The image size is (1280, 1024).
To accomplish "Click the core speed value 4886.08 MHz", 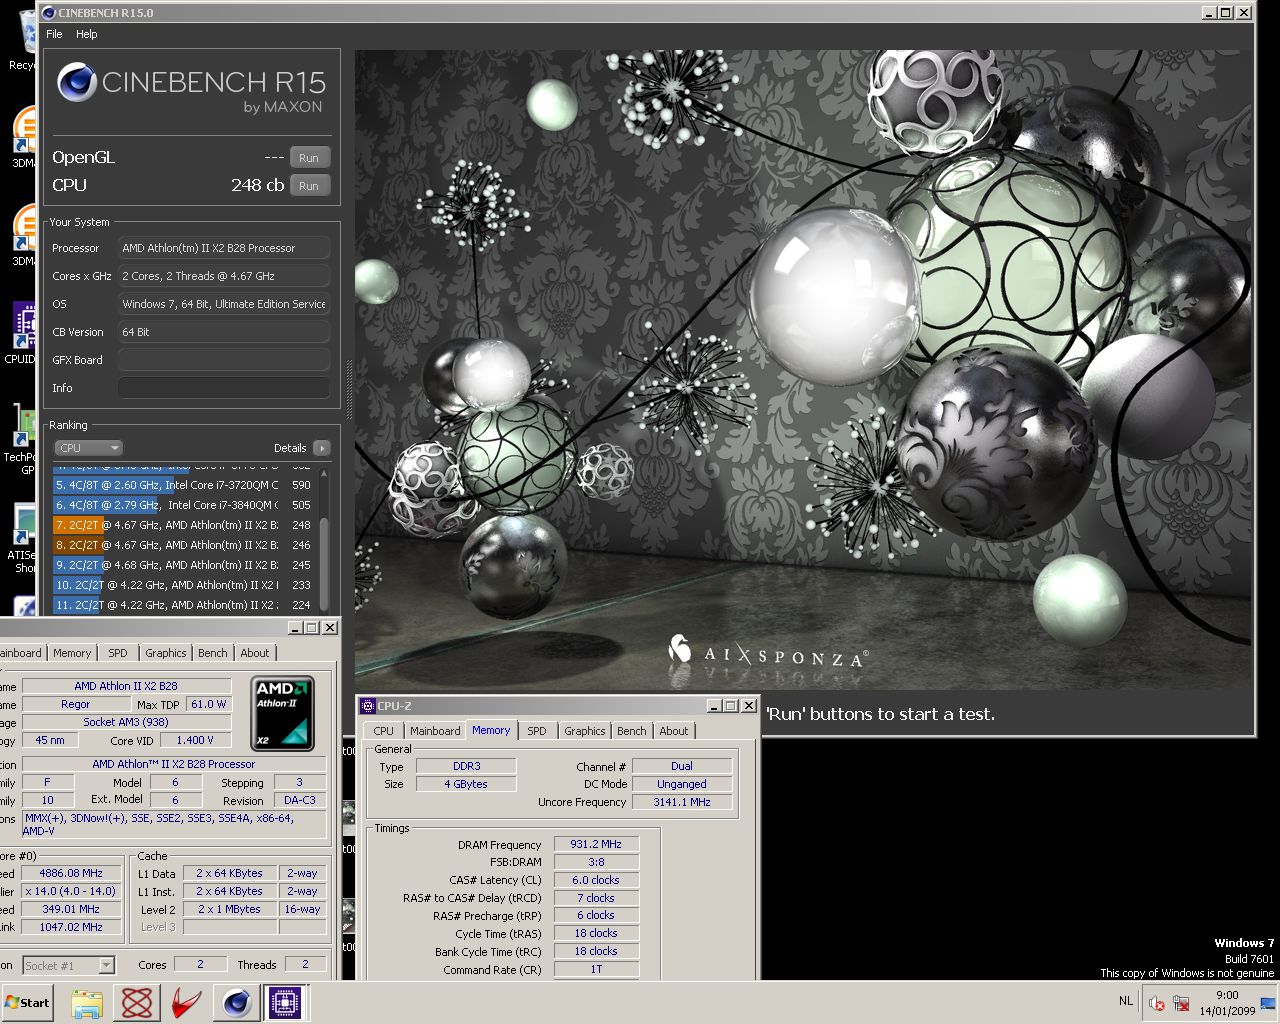I will [71, 873].
